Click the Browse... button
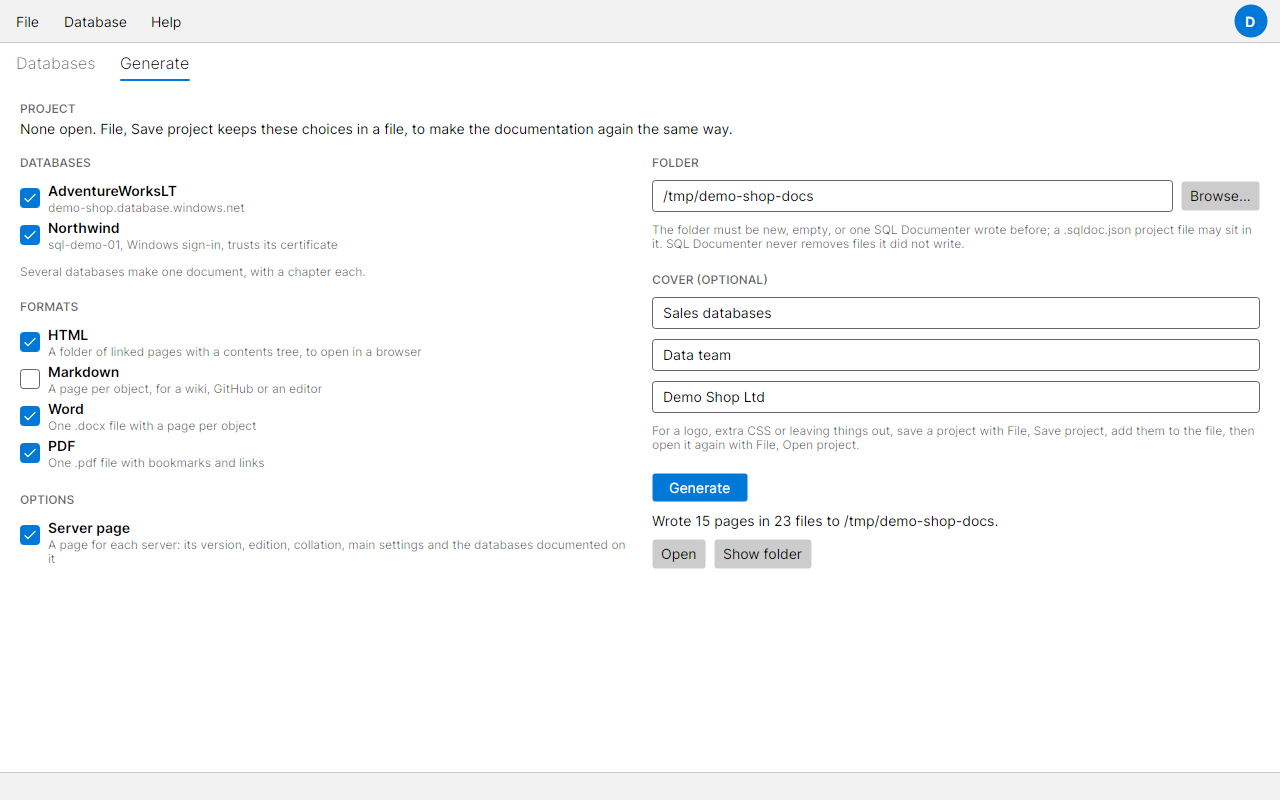 coord(1220,196)
